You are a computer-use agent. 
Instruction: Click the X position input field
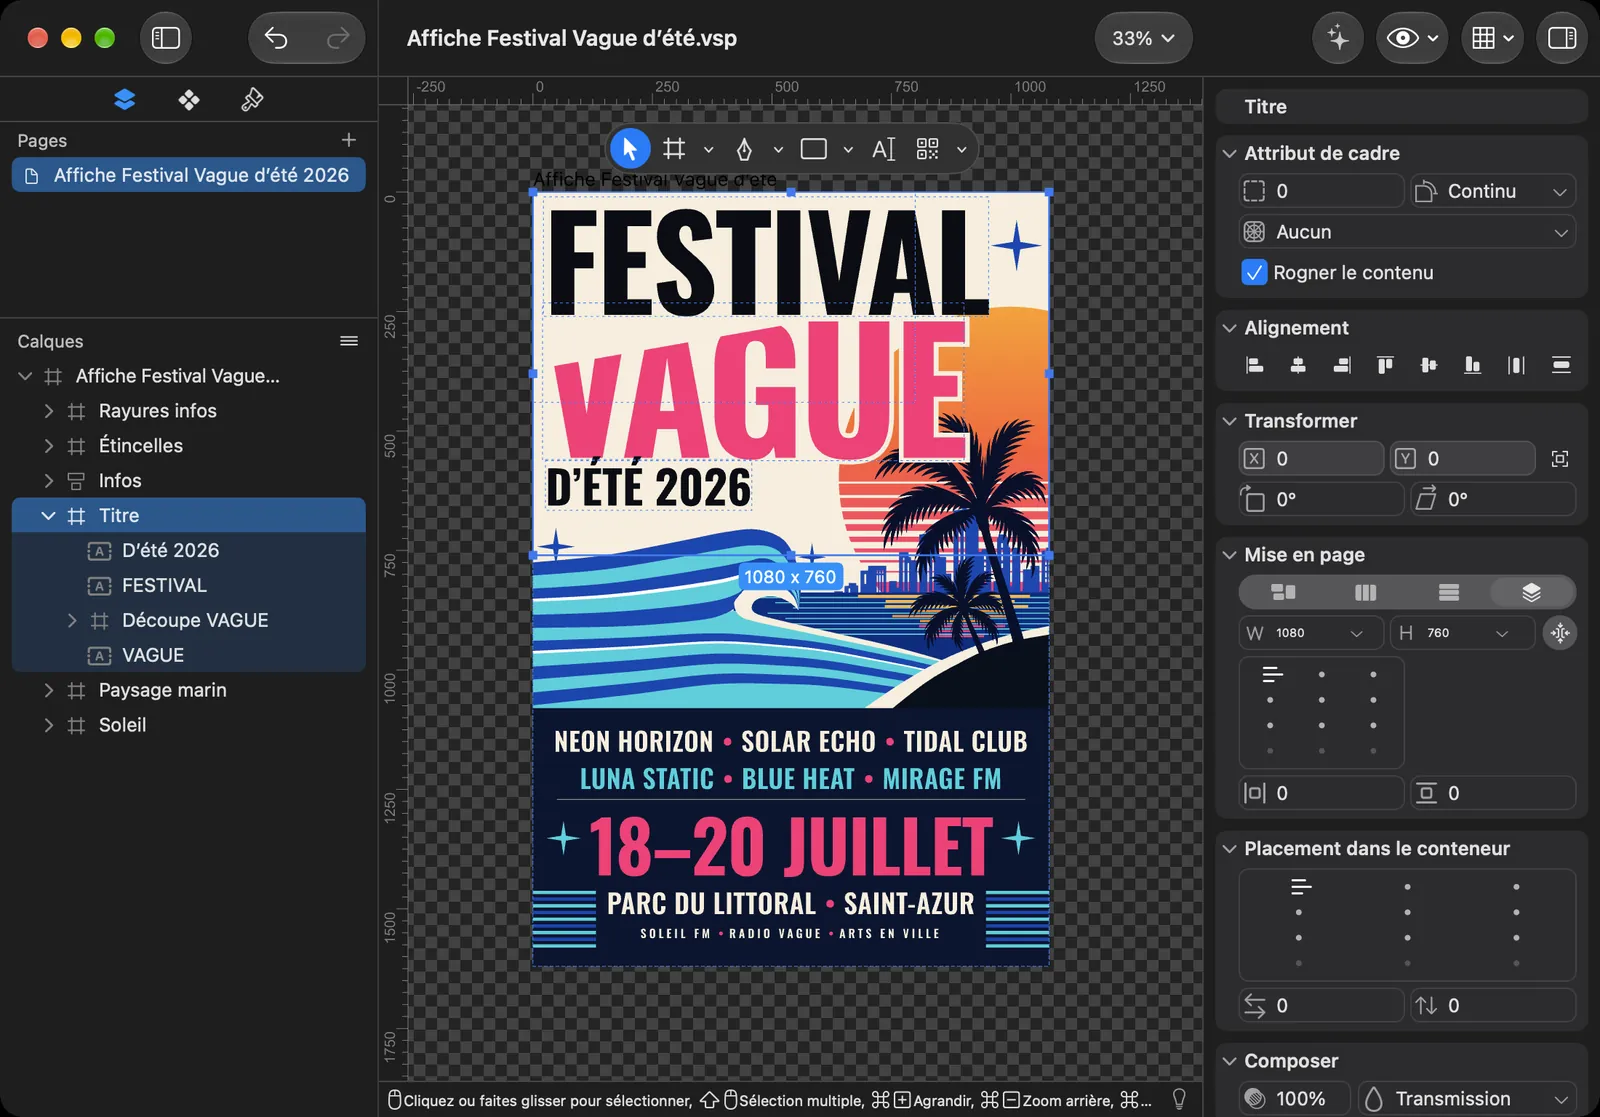(1311, 459)
